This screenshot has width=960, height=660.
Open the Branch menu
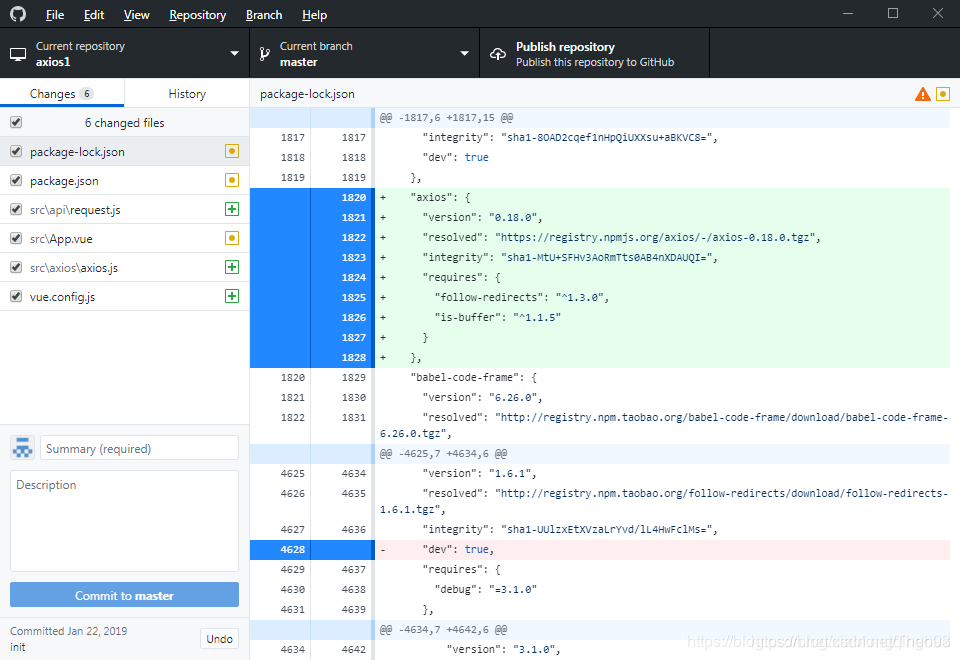point(264,15)
